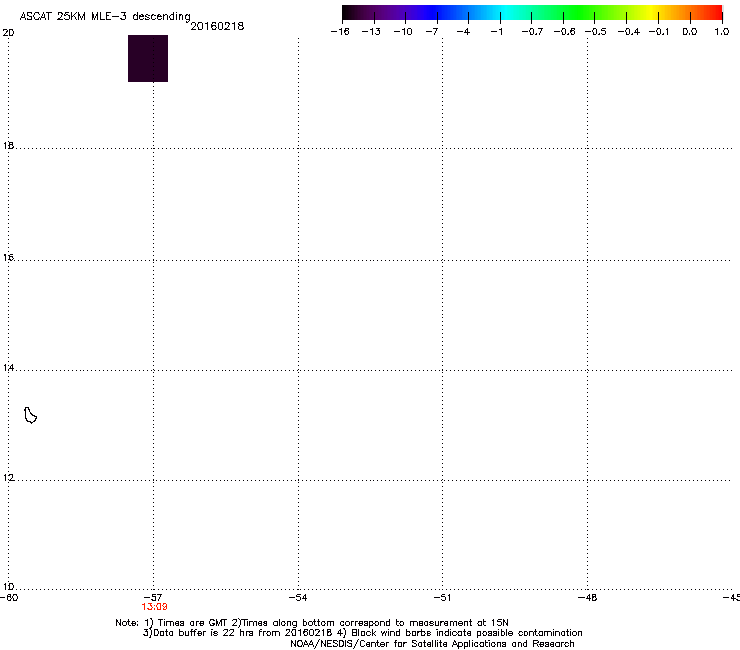Click the -0.5 colorbar label

click(x=596, y=32)
